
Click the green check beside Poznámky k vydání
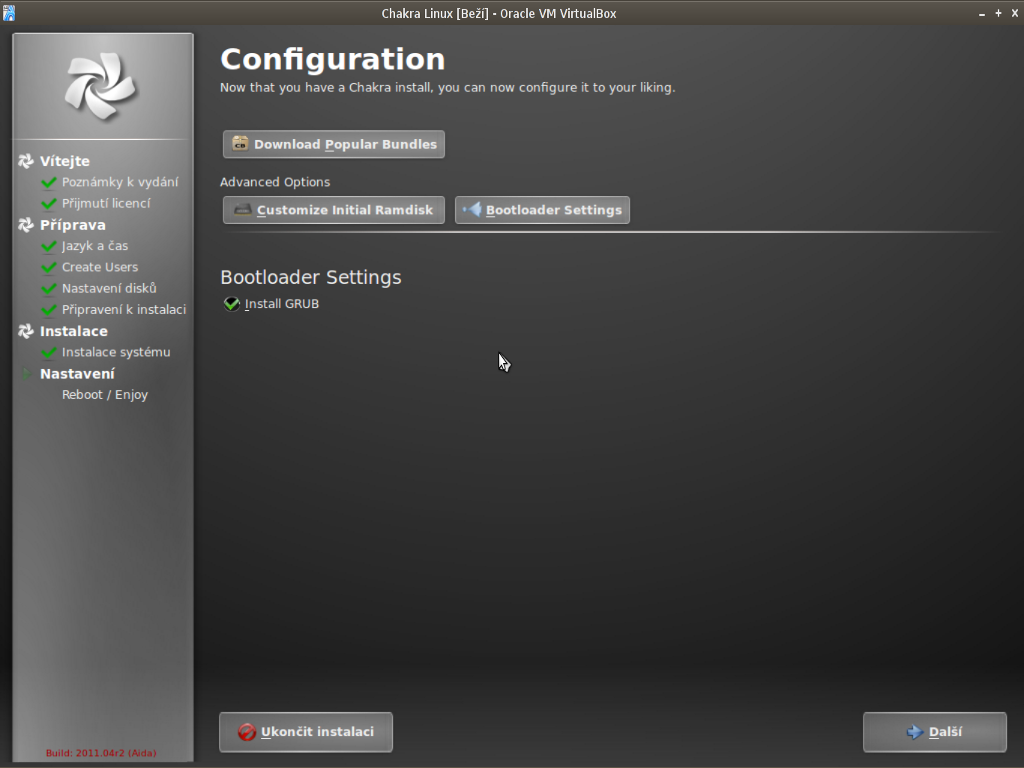click(48, 182)
